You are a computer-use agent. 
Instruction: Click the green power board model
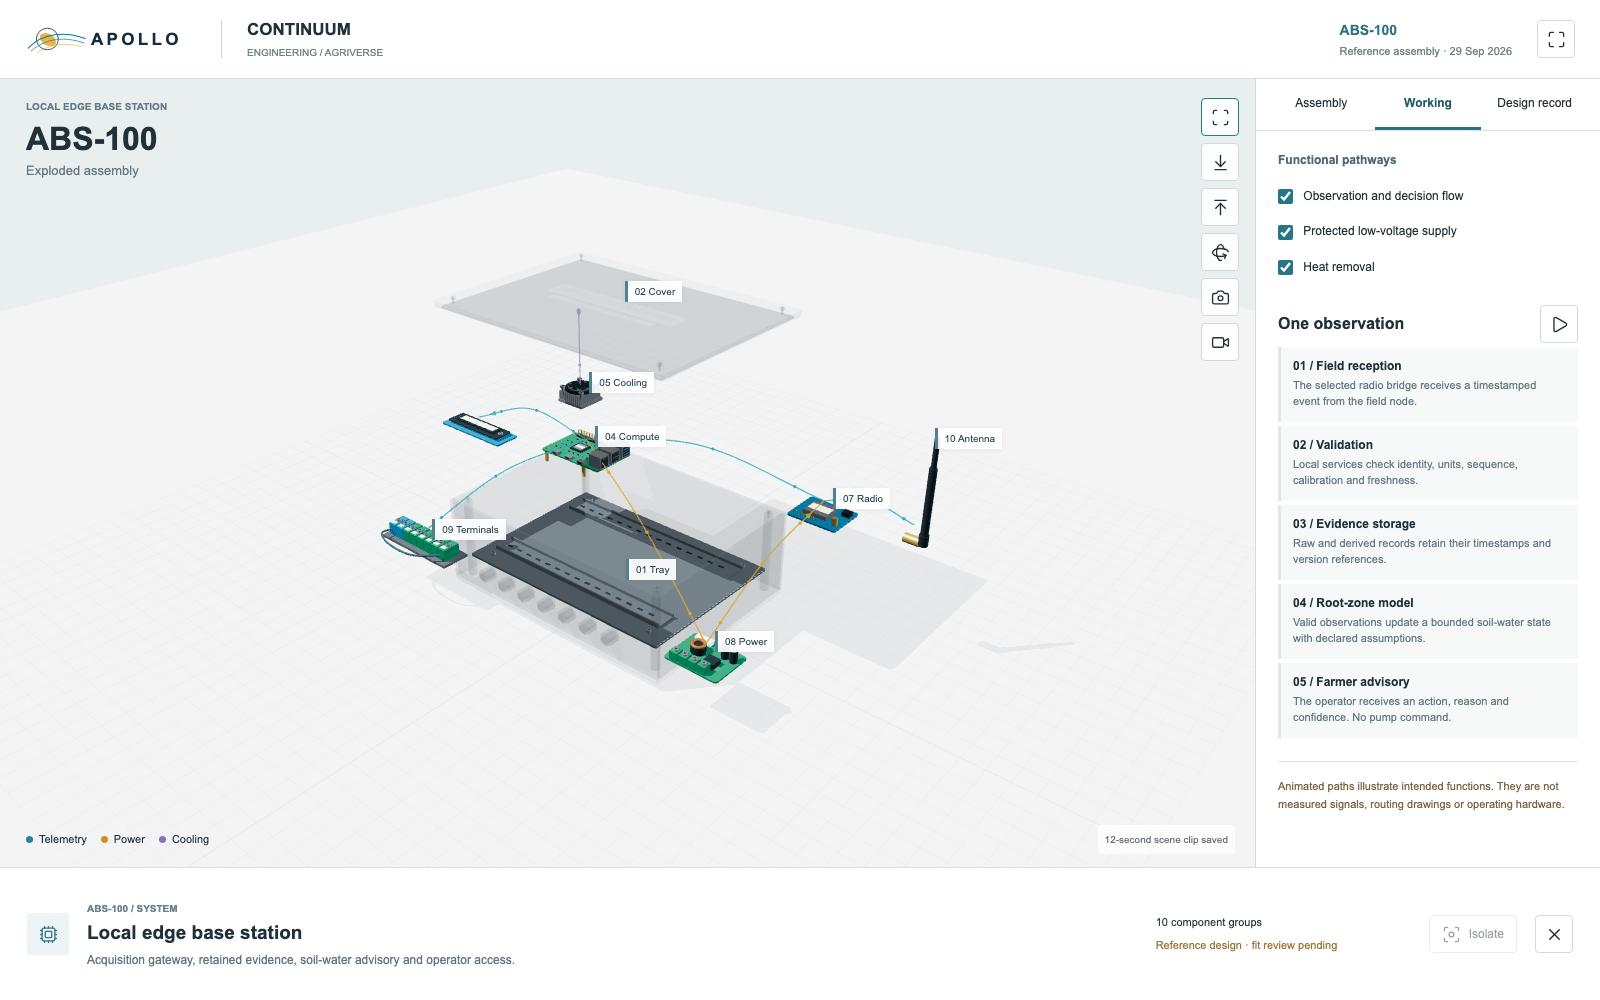(705, 658)
